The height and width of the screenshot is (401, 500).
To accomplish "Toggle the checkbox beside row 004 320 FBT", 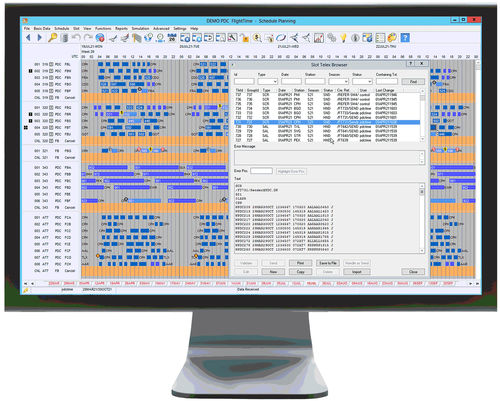I will [x=51, y=128].
